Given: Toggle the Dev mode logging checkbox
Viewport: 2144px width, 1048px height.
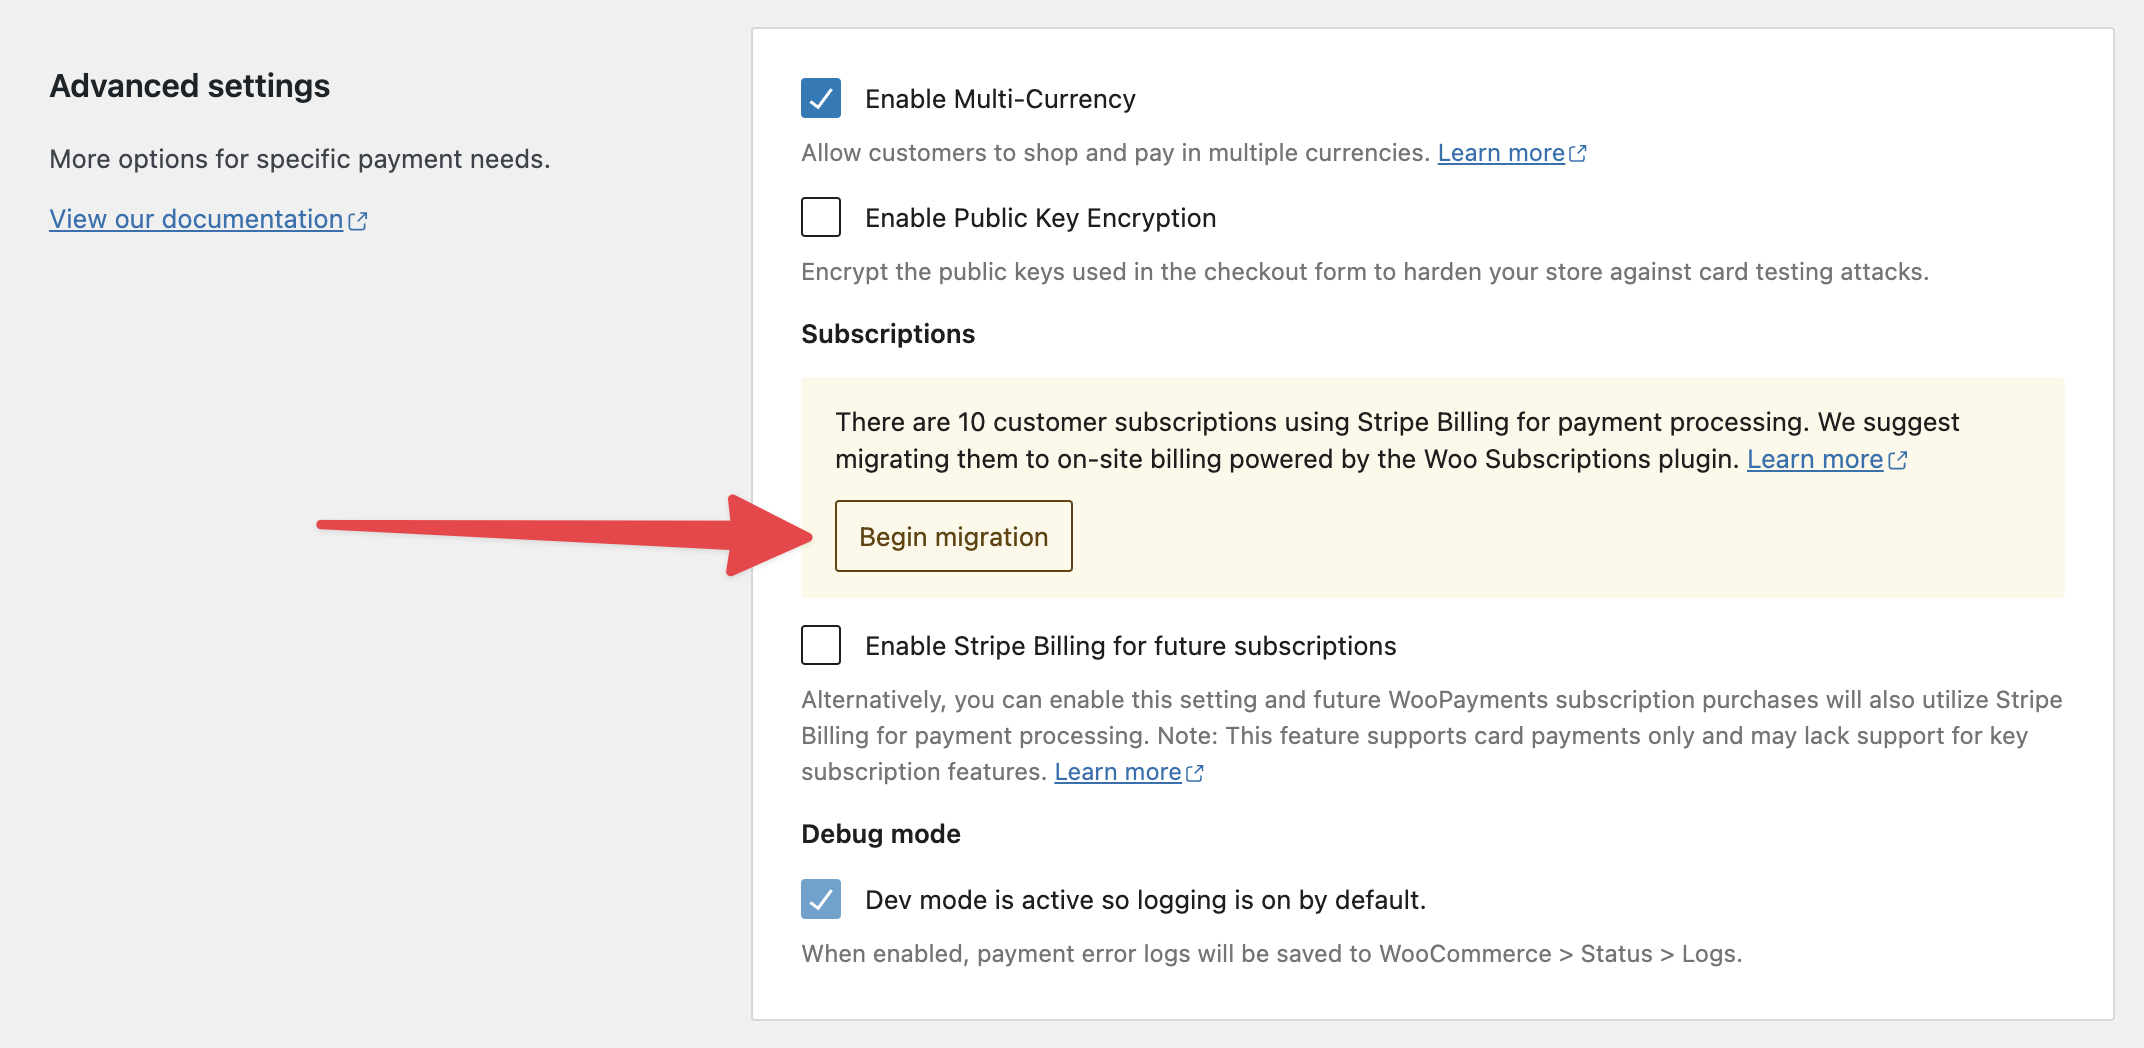Looking at the screenshot, I should tap(821, 899).
